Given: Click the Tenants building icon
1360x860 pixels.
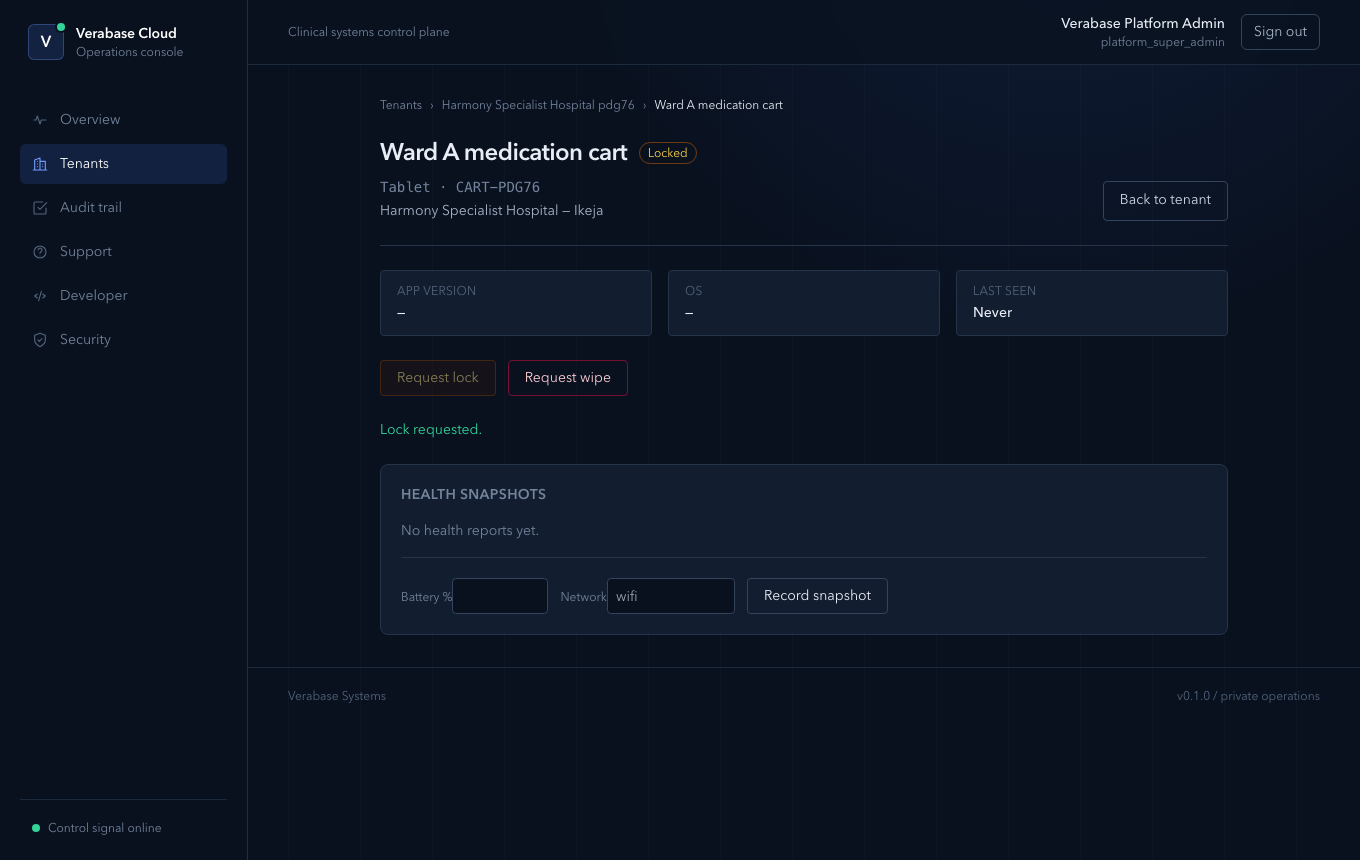Looking at the screenshot, I should (x=40, y=164).
